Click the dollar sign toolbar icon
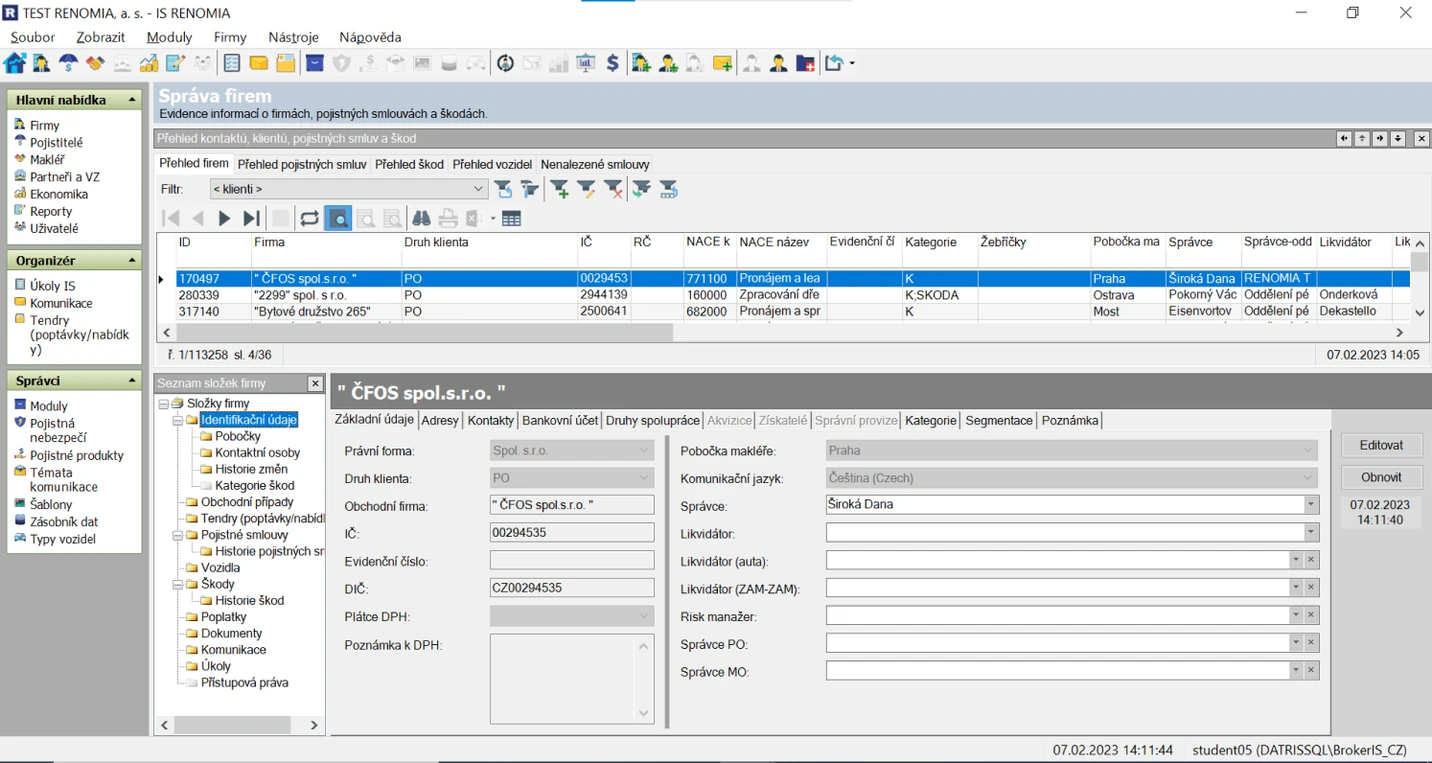 coord(613,64)
